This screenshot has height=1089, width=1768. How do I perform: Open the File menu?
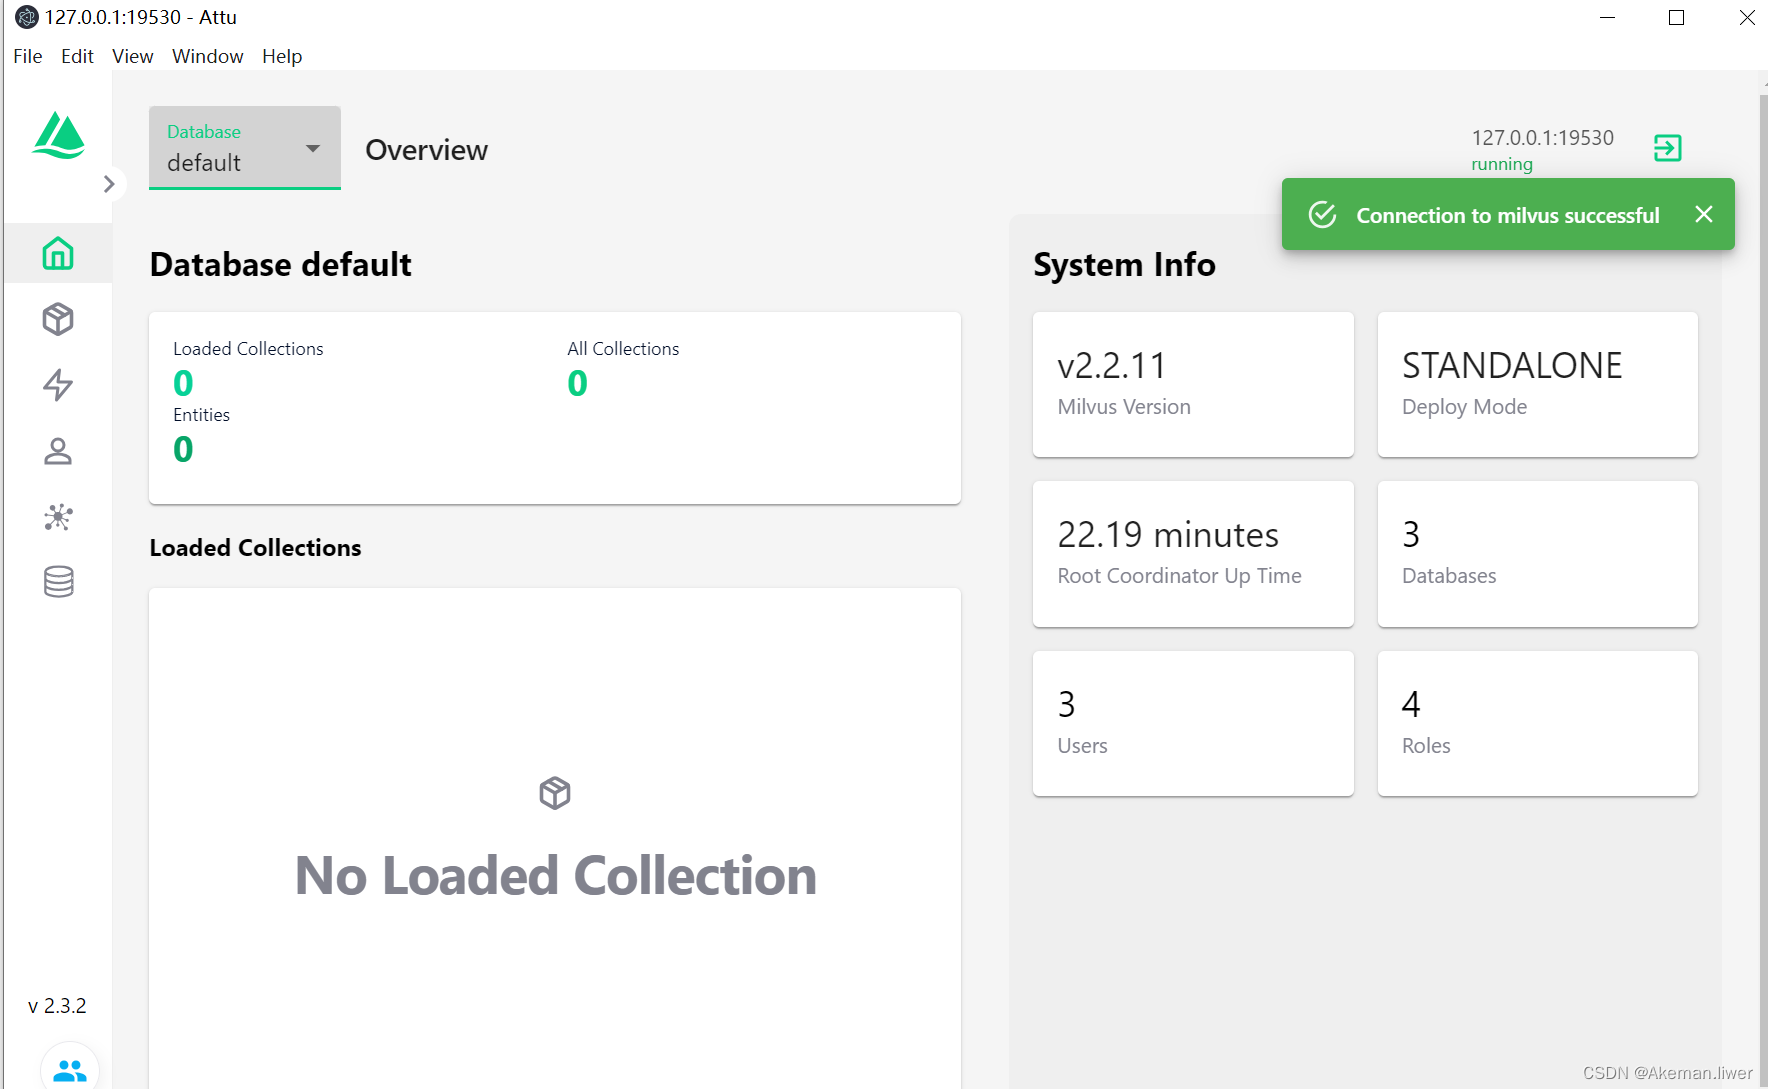pos(28,56)
